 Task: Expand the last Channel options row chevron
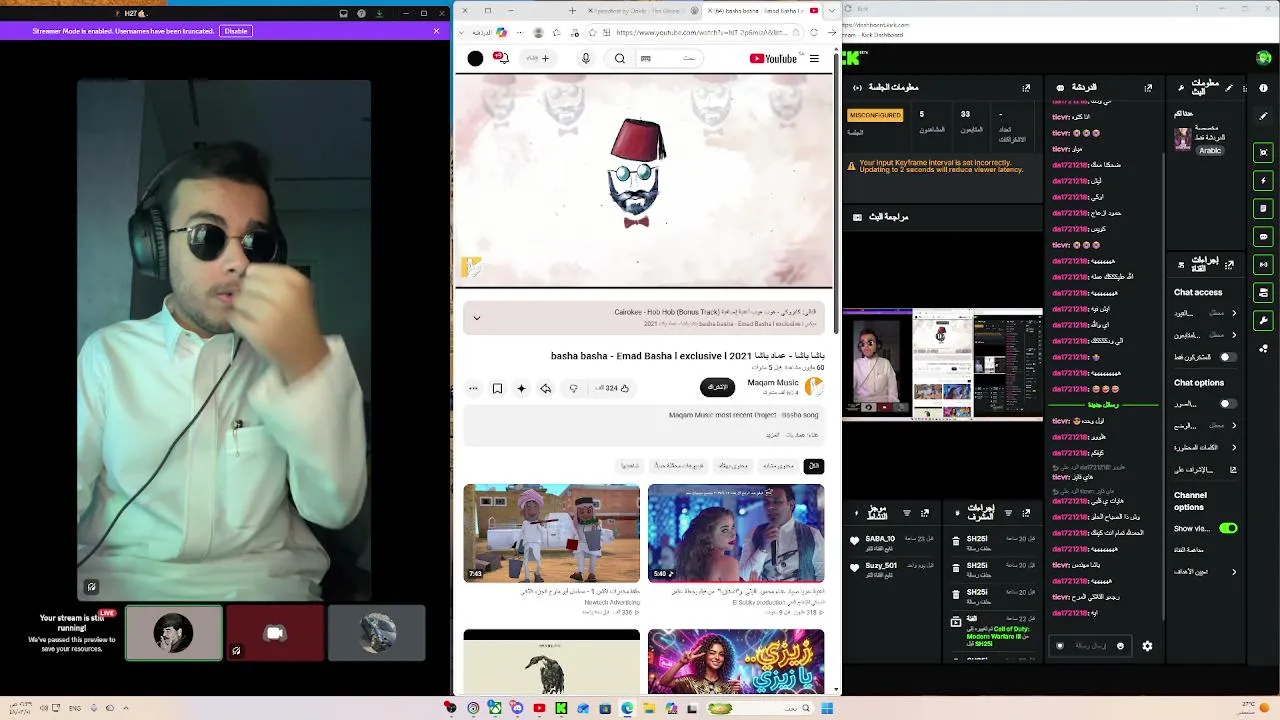click(1234, 572)
